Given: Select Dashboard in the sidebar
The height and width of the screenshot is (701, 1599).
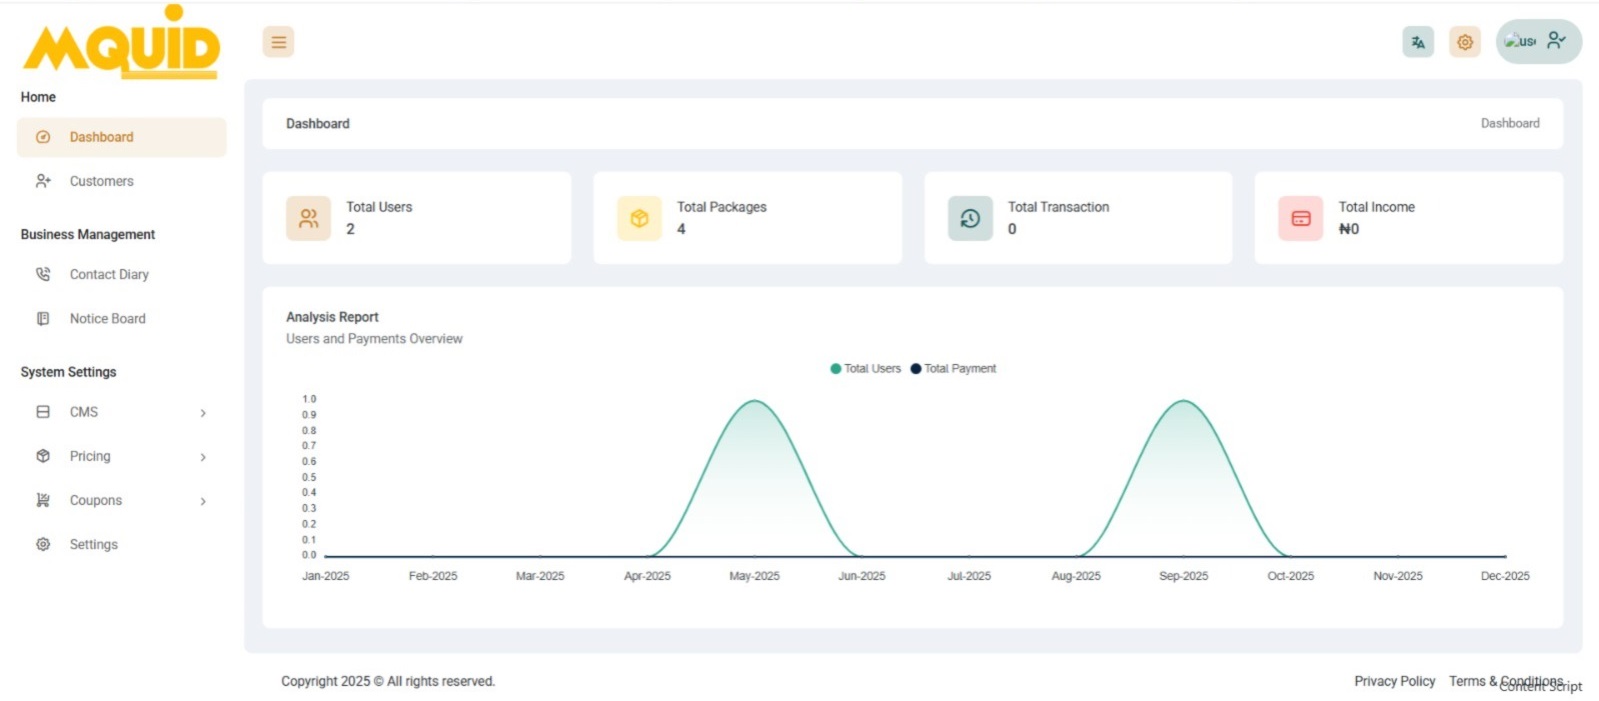Looking at the screenshot, I should pyautogui.click(x=101, y=137).
